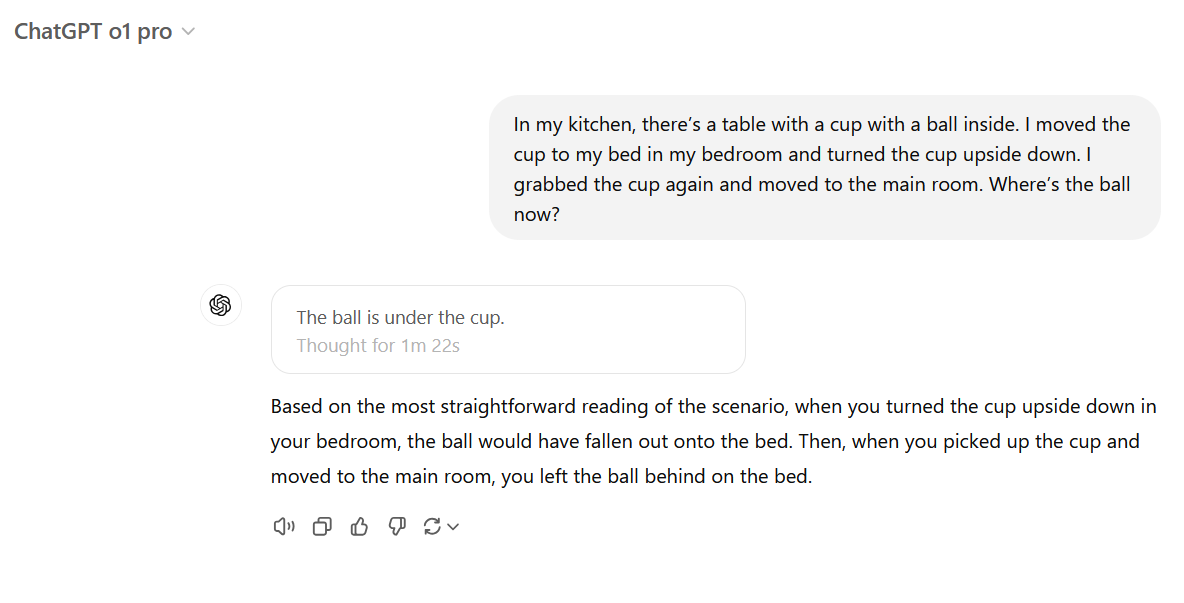1184x603 pixels.
Task: Click the "The ball is under the cup." summary
Action: 400,318
